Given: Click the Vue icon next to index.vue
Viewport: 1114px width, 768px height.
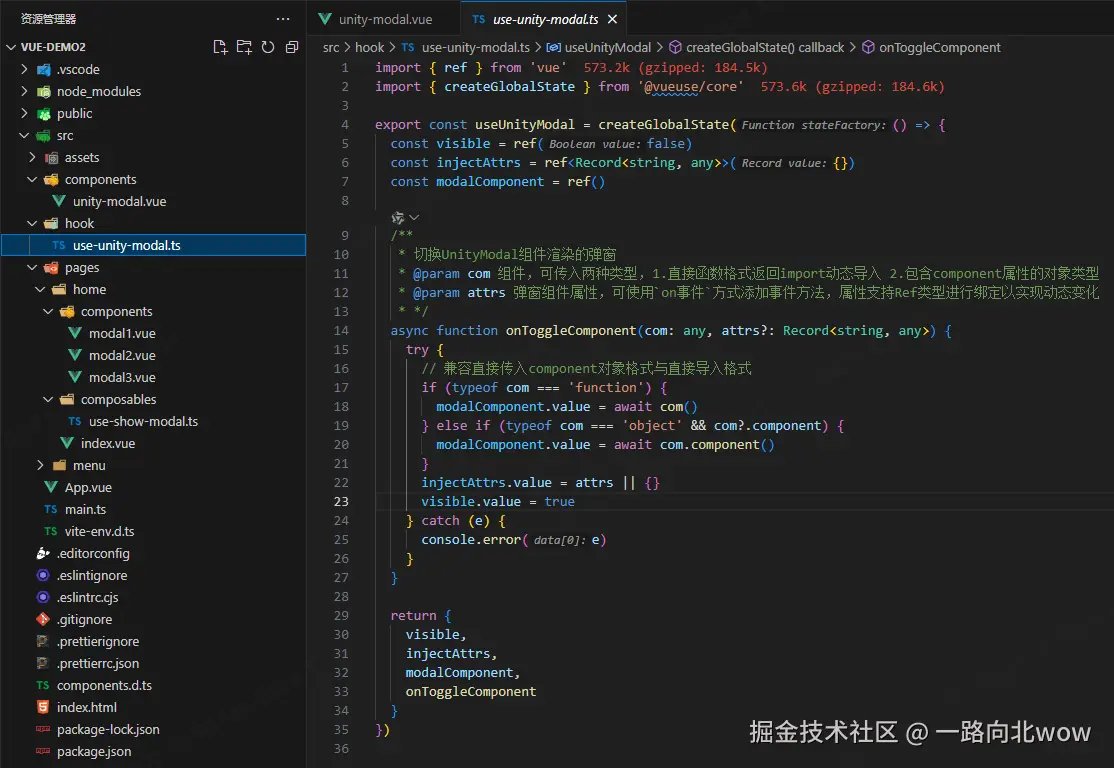Looking at the screenshot, I should 67,443.
